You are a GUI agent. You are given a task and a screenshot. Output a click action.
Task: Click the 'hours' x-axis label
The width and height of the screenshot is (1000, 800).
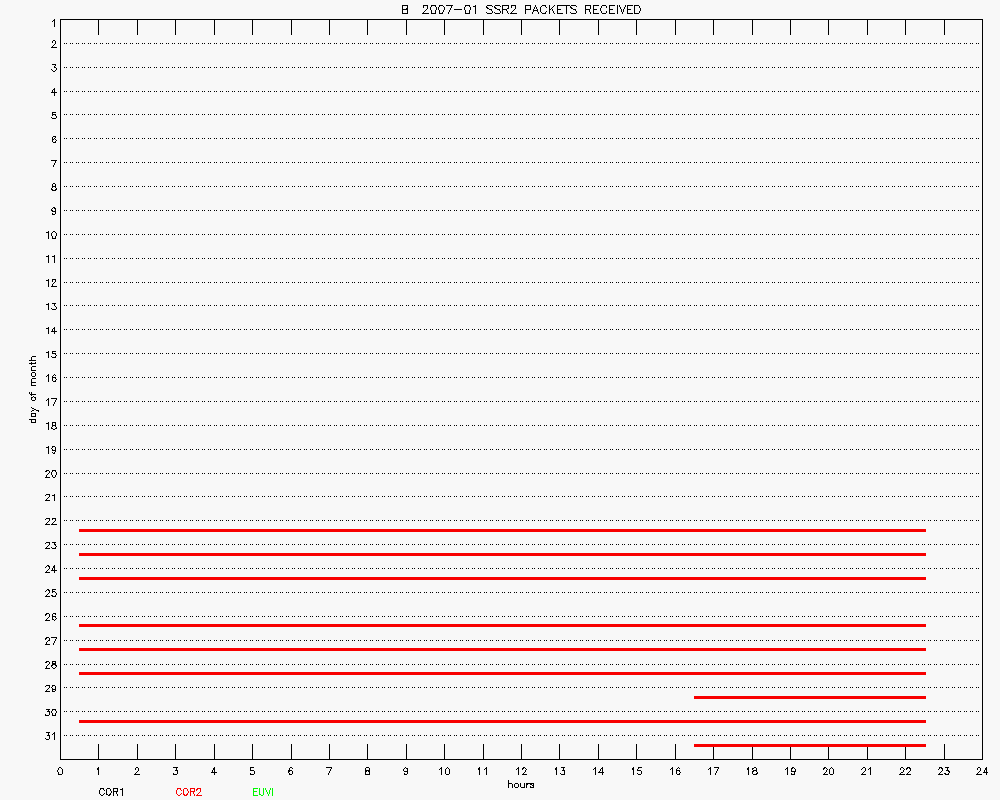coord(520,785)
